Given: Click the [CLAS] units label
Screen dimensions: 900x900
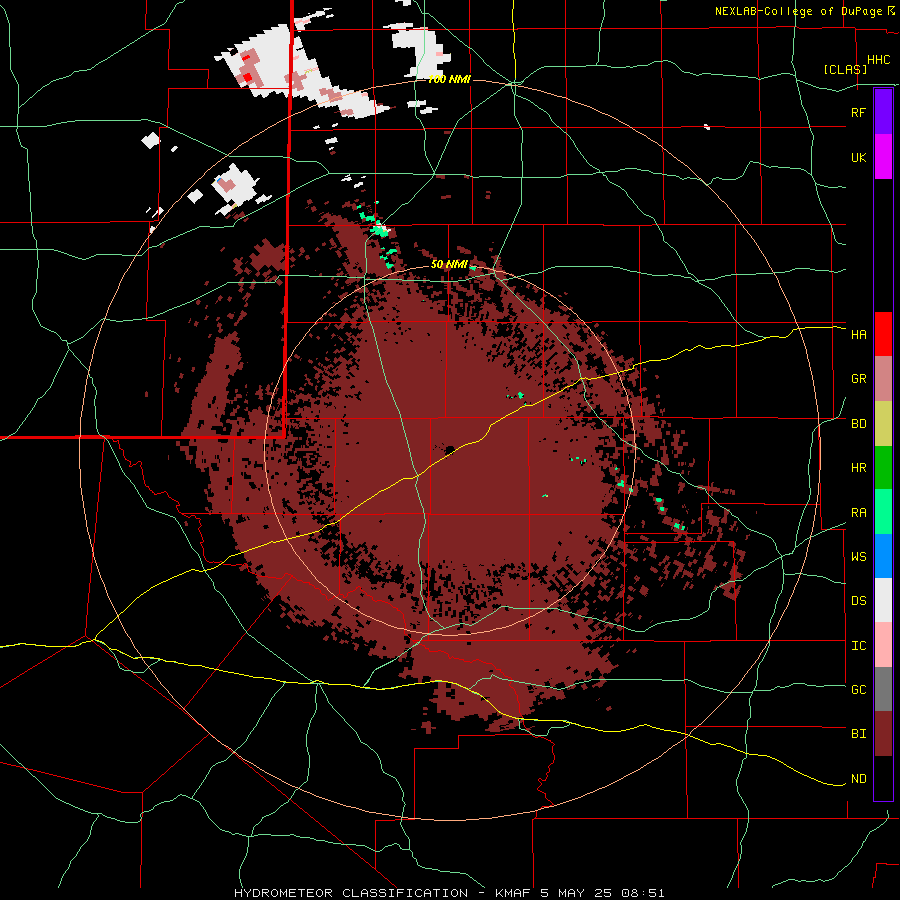Looking at the screenshot, I should 845,69.
